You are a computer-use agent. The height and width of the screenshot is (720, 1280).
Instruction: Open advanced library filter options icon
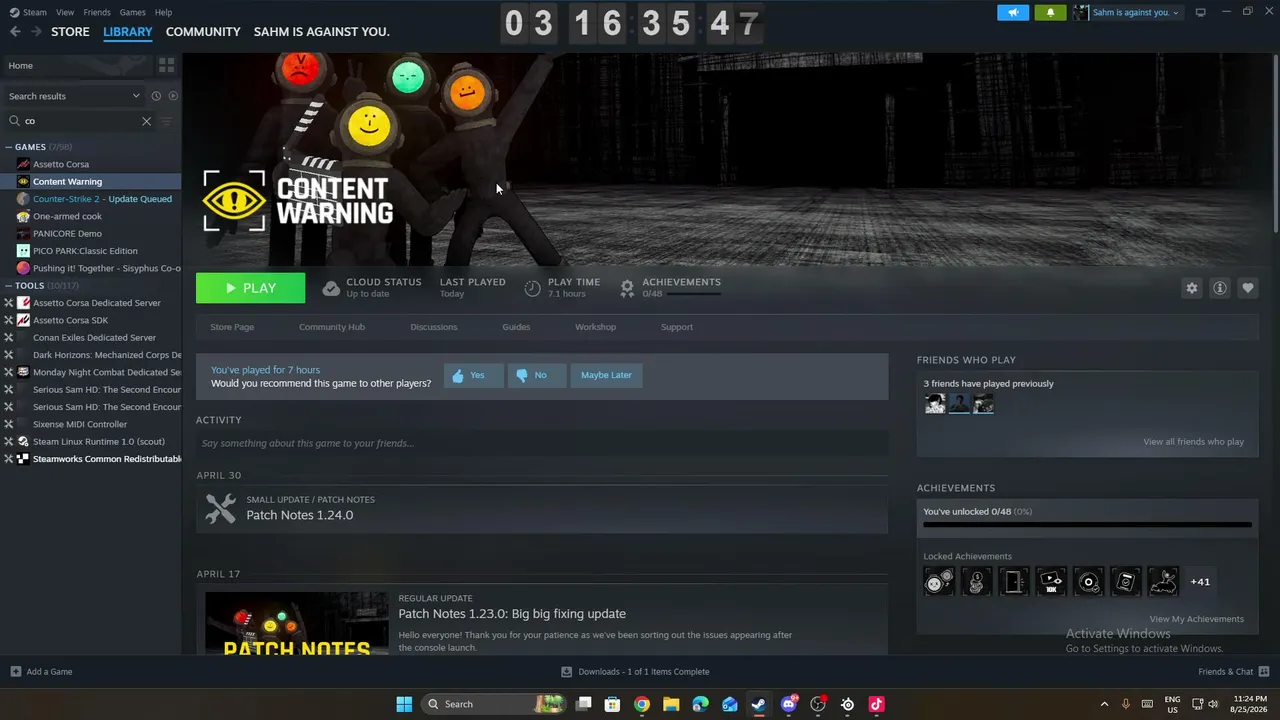[166, 121]
